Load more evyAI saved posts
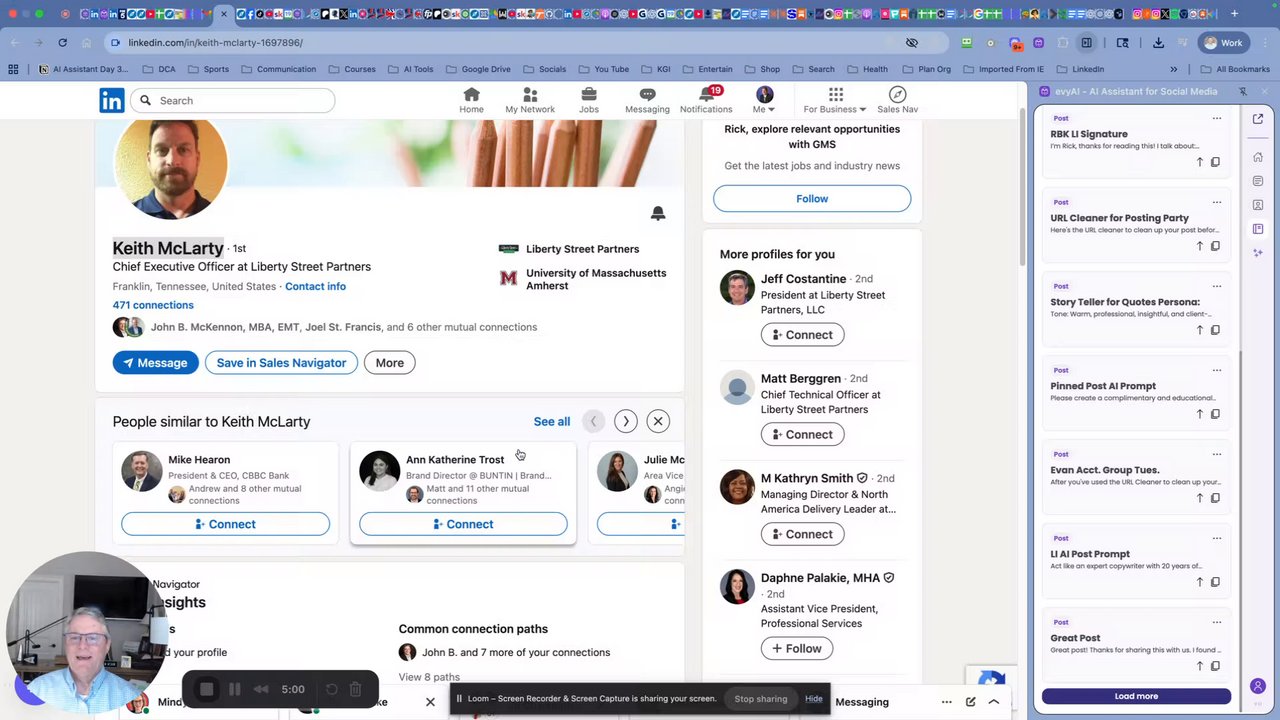 click(x=1136, y=696)
